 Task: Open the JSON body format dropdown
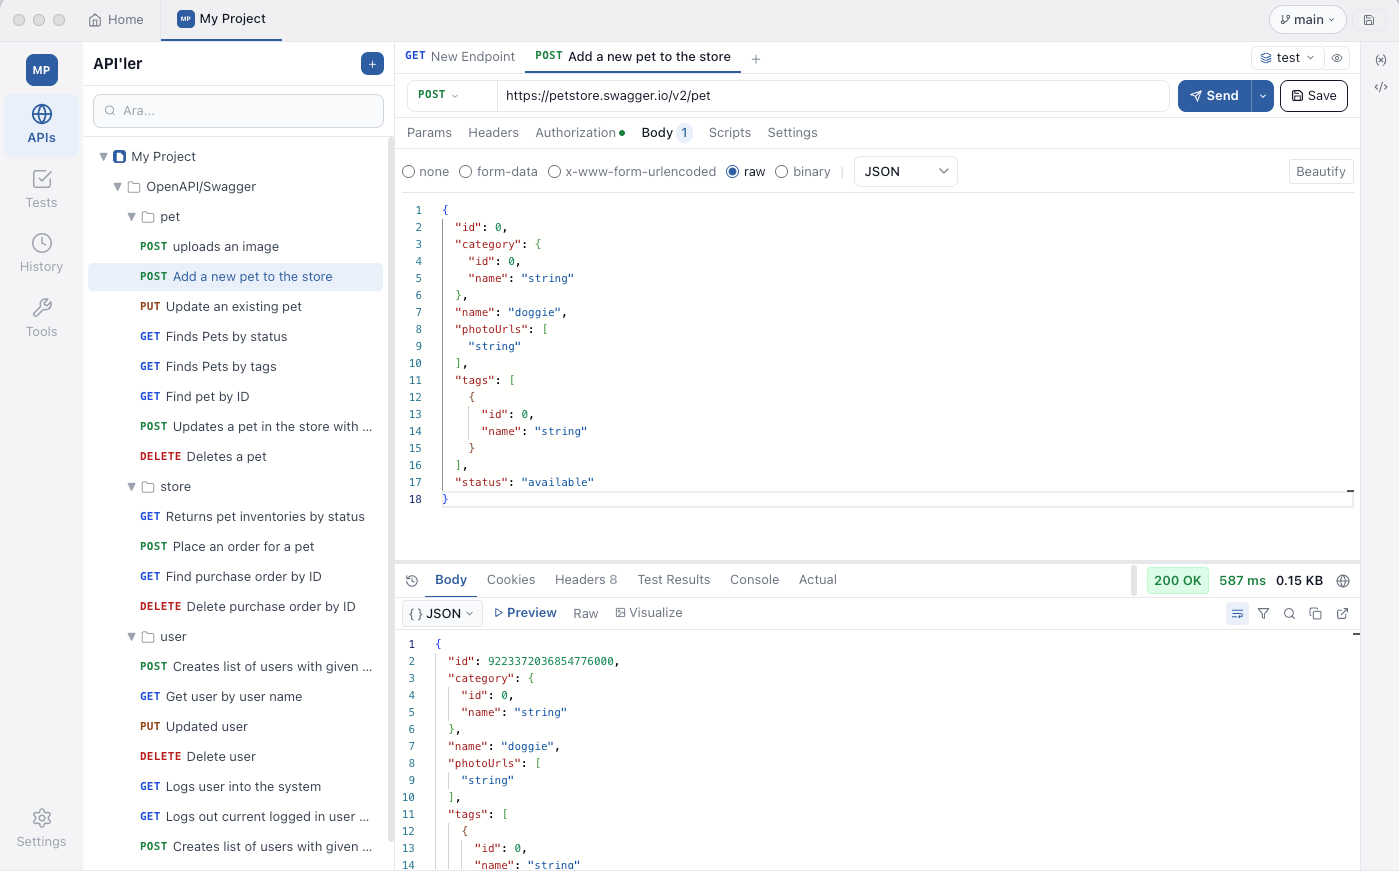pos(906,172)
